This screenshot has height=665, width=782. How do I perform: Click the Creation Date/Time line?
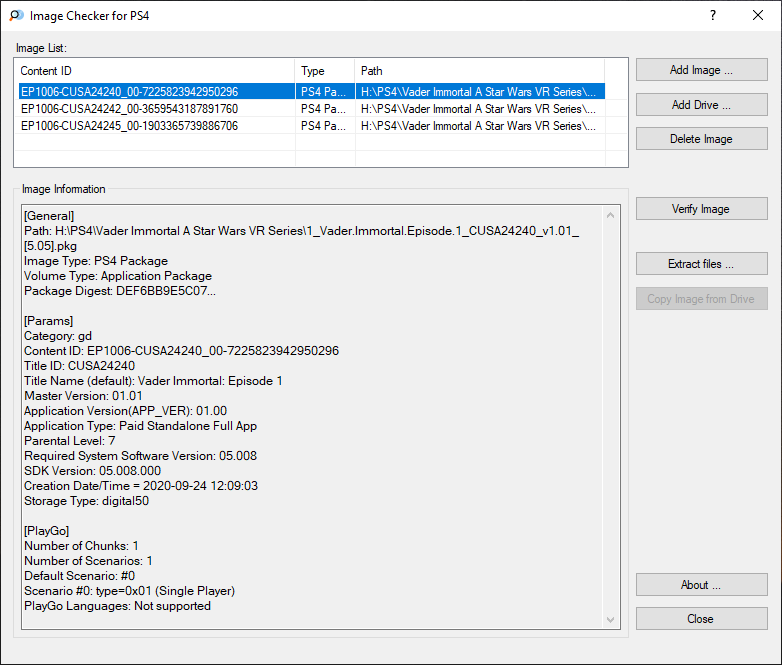141,485
